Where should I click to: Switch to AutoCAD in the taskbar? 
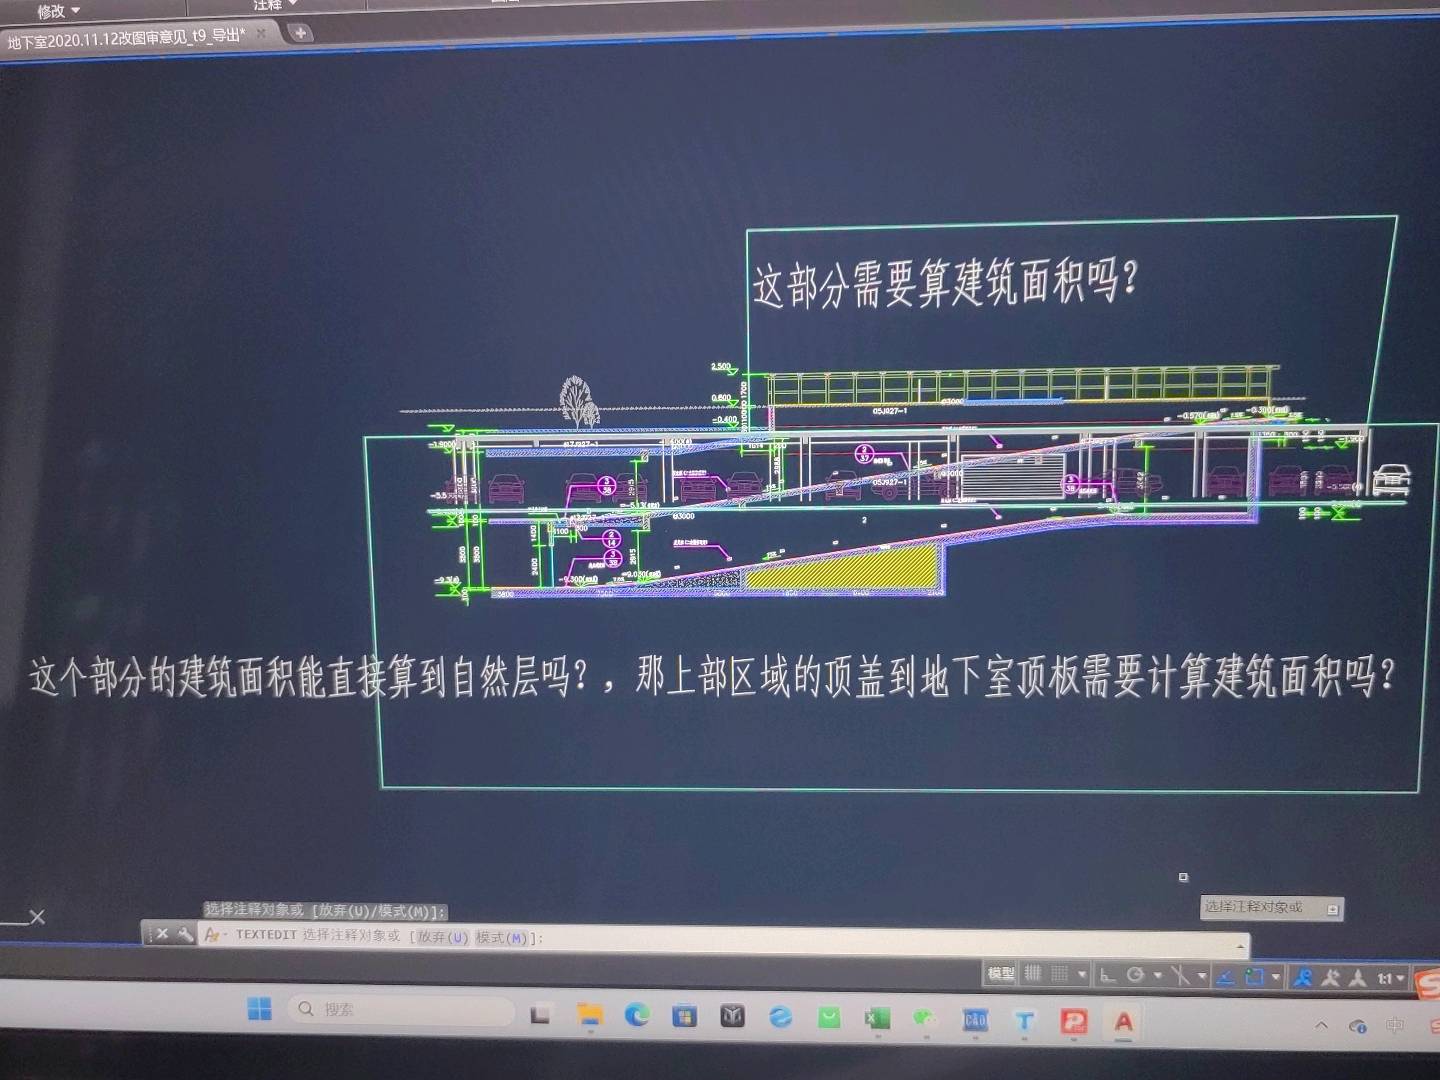1123,1022
